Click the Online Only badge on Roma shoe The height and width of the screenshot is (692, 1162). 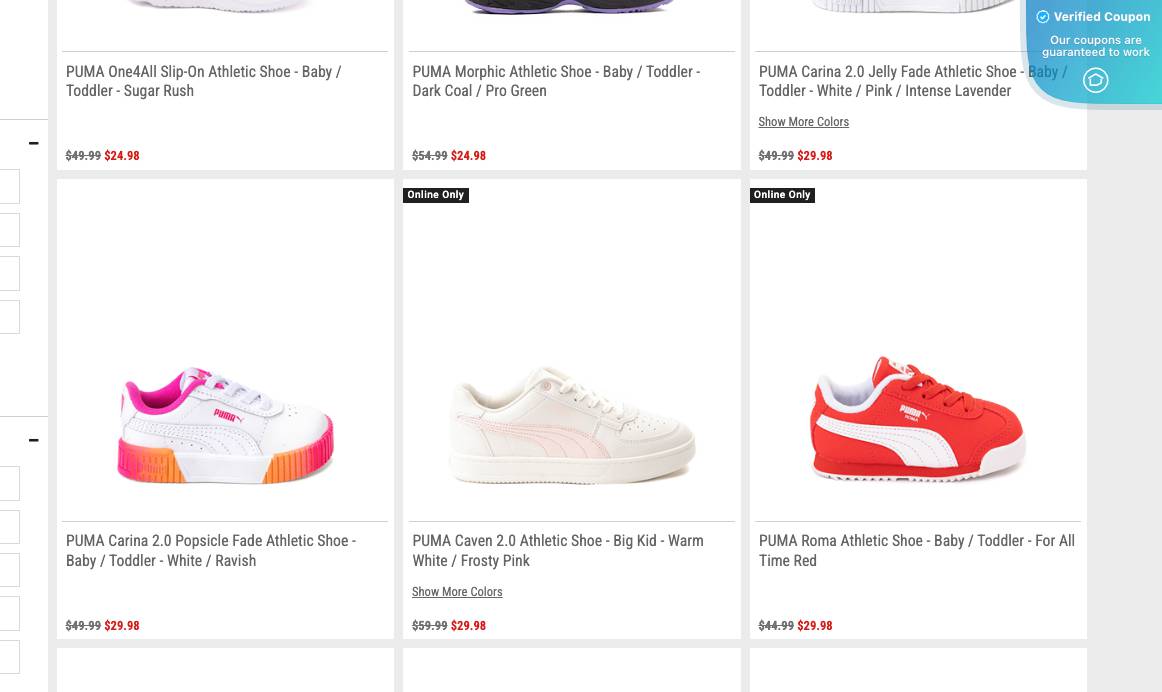pyautogui.click(x=782, y=195)
